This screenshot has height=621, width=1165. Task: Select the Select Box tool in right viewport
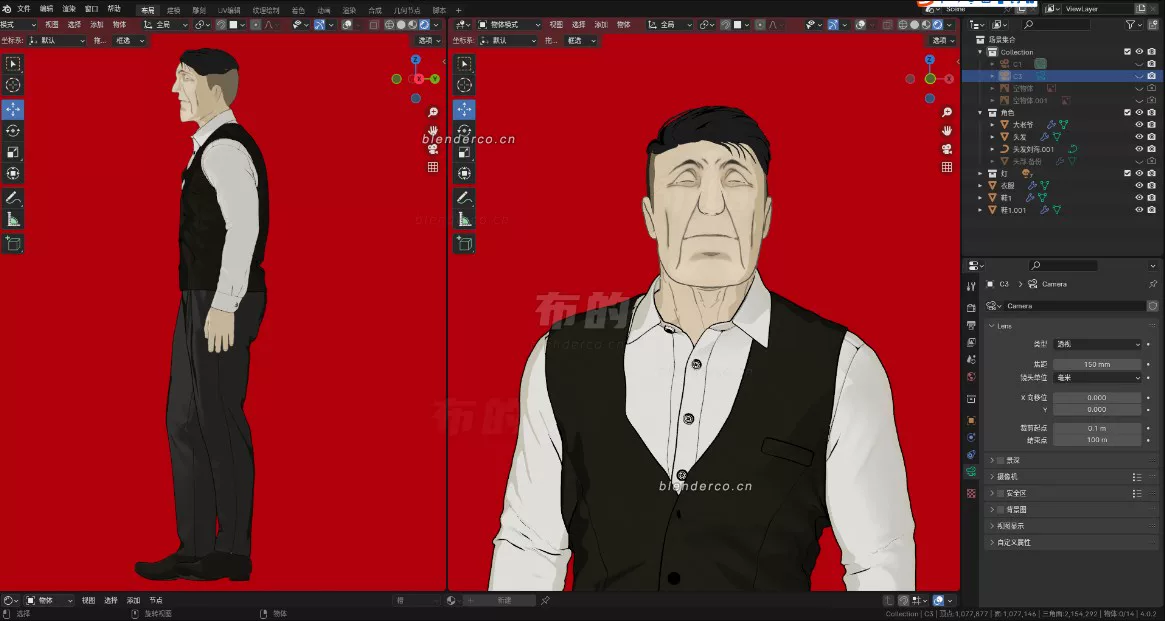464,63
